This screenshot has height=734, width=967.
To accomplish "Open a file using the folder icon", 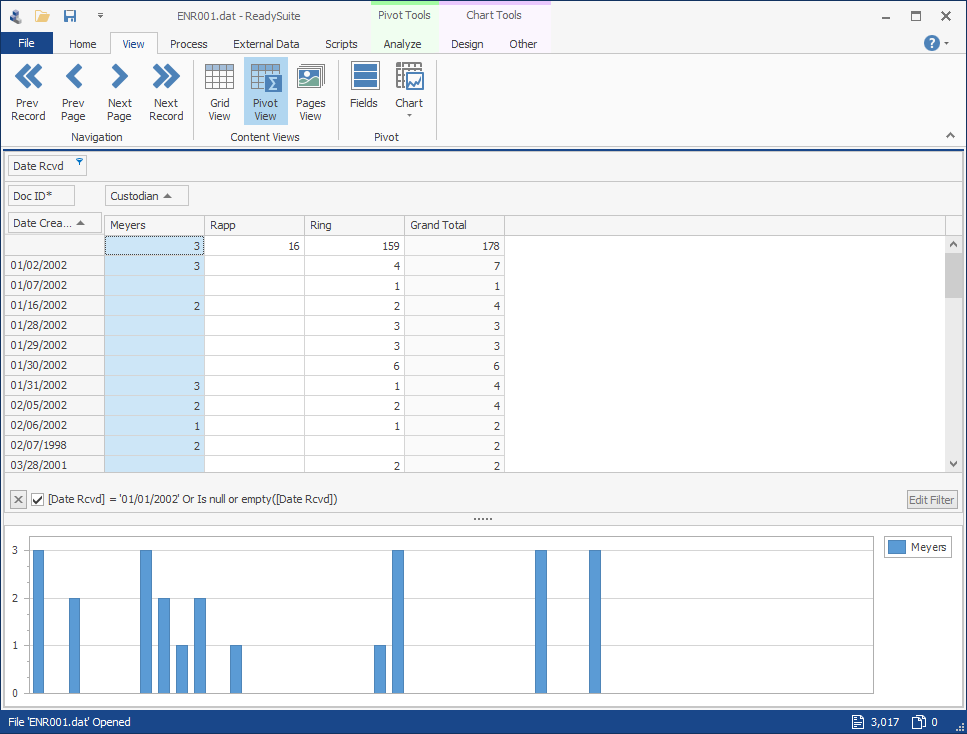I will coord(41,15).
